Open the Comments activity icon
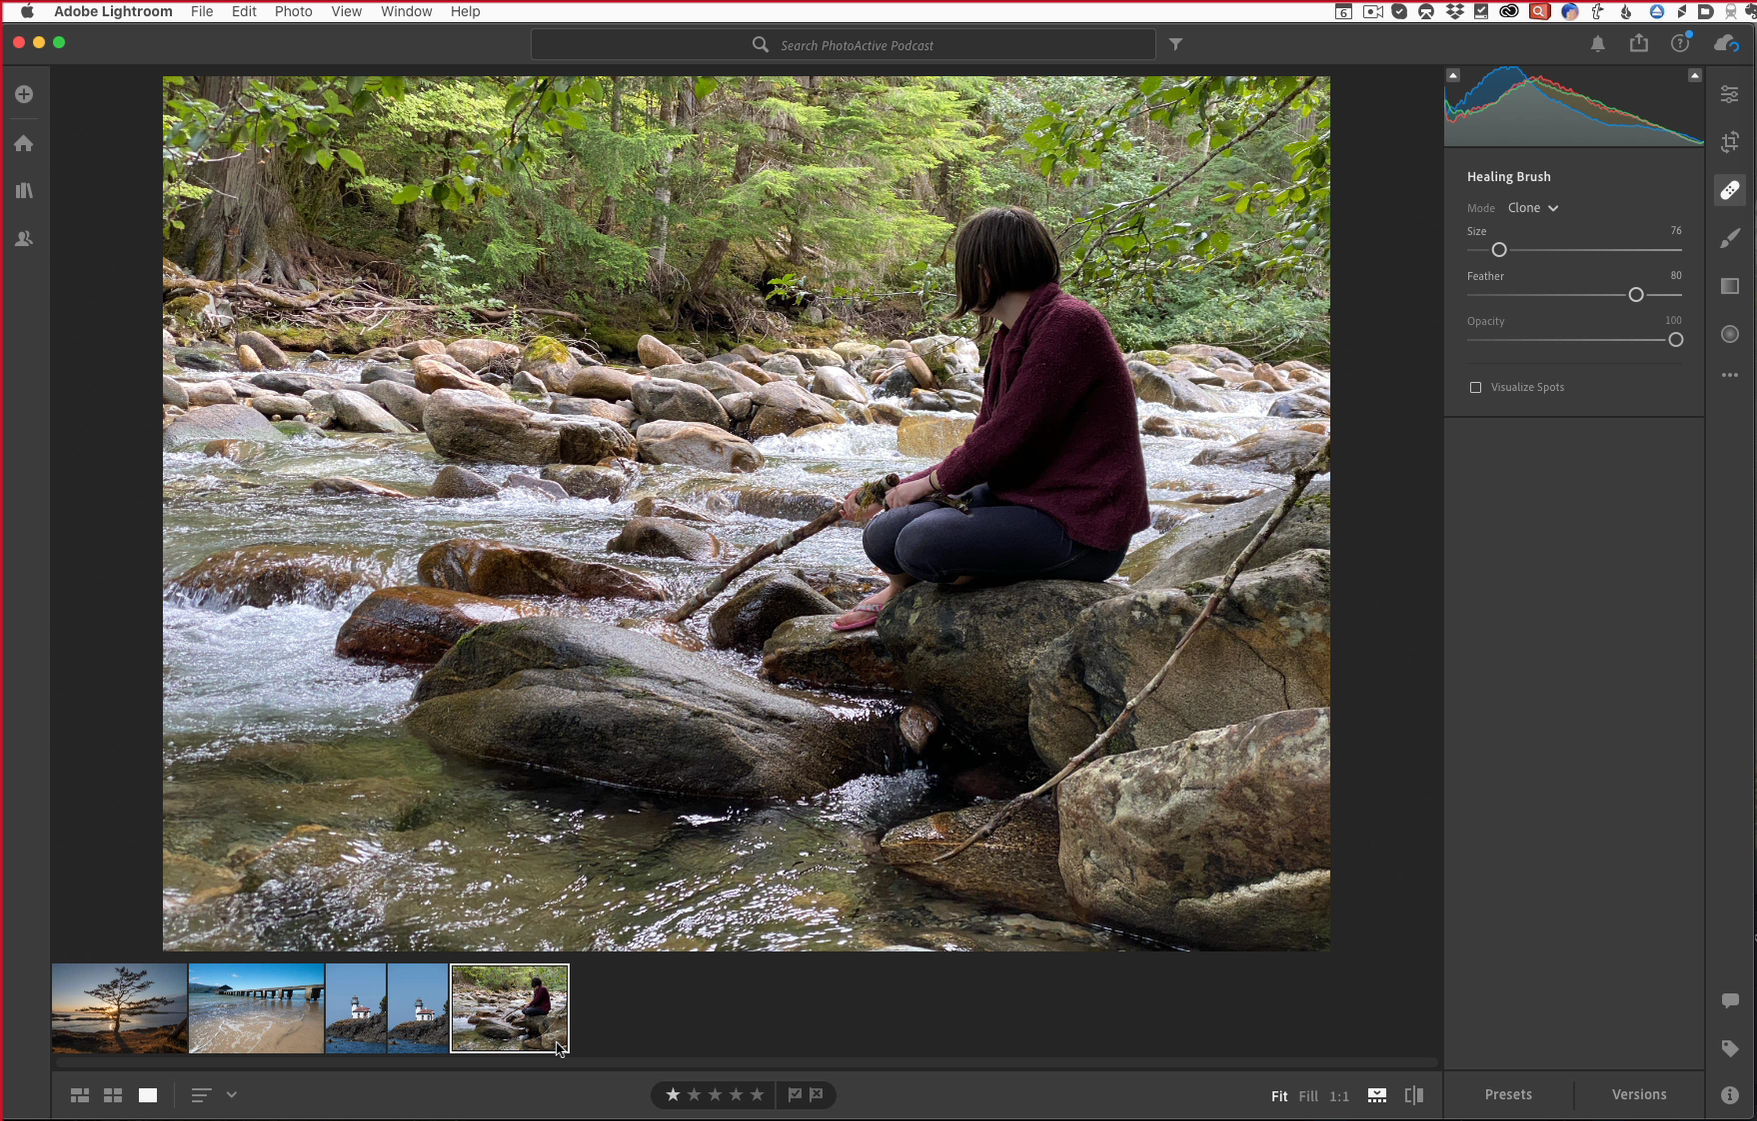1757x1121 pixels. click(1730, 1000)
